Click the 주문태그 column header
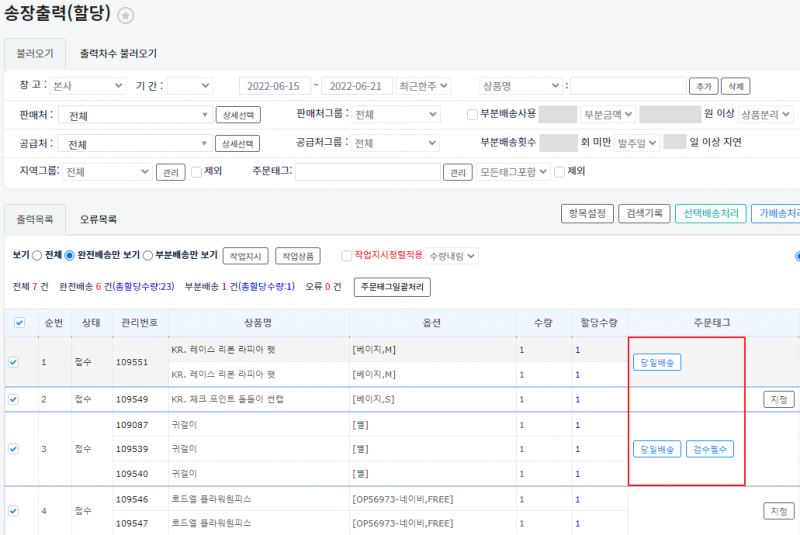 (x=712, y=323)
